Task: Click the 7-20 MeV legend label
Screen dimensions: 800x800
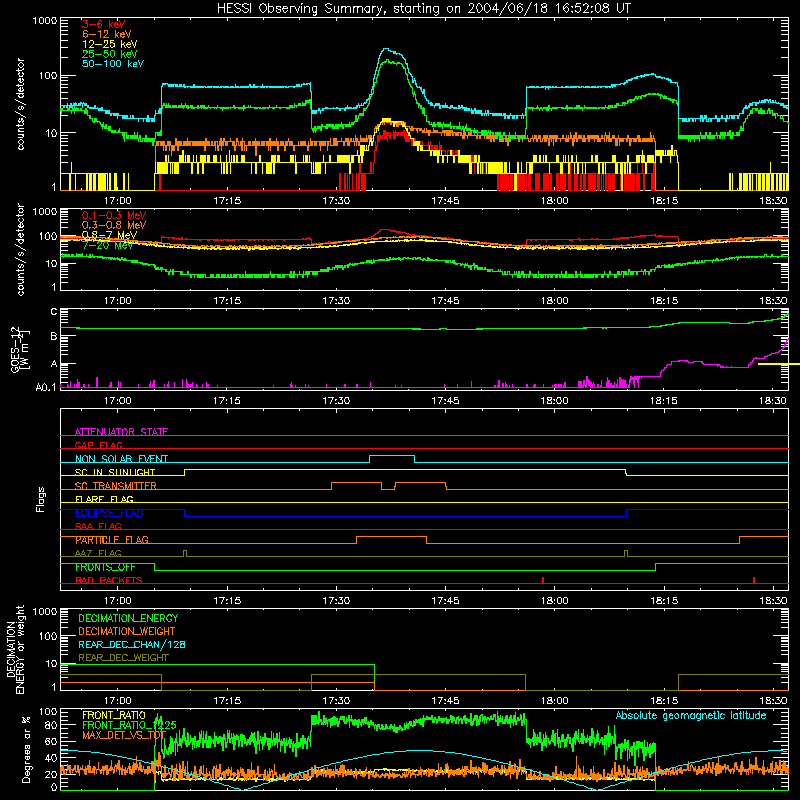Action: click(x=107, y=245)
